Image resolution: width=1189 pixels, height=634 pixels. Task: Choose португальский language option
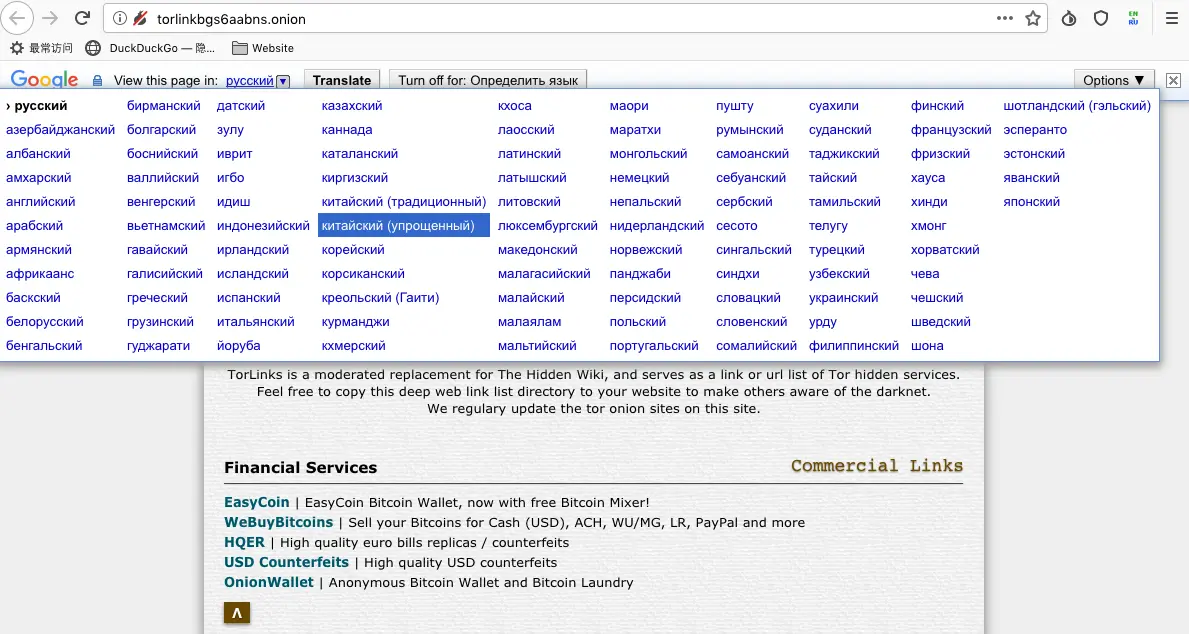[654, 345]
